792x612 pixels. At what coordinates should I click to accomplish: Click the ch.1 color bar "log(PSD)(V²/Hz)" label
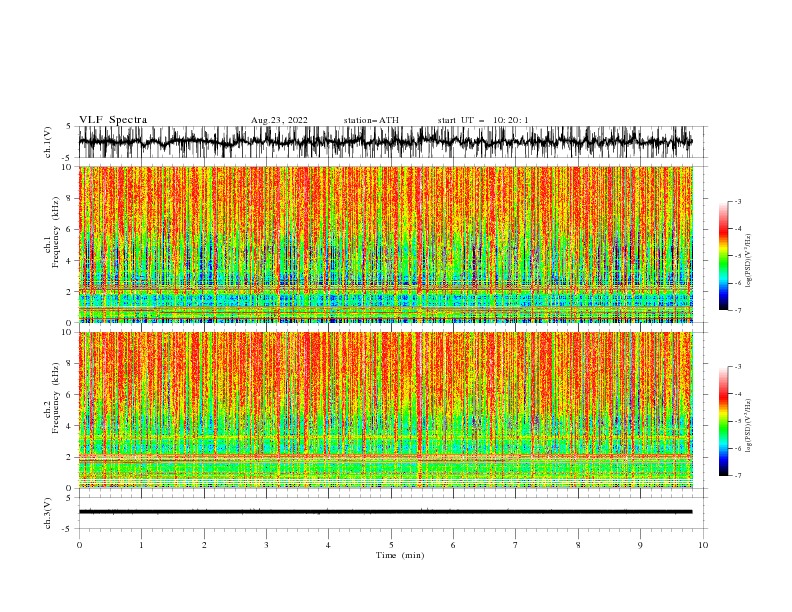[749, 261]
